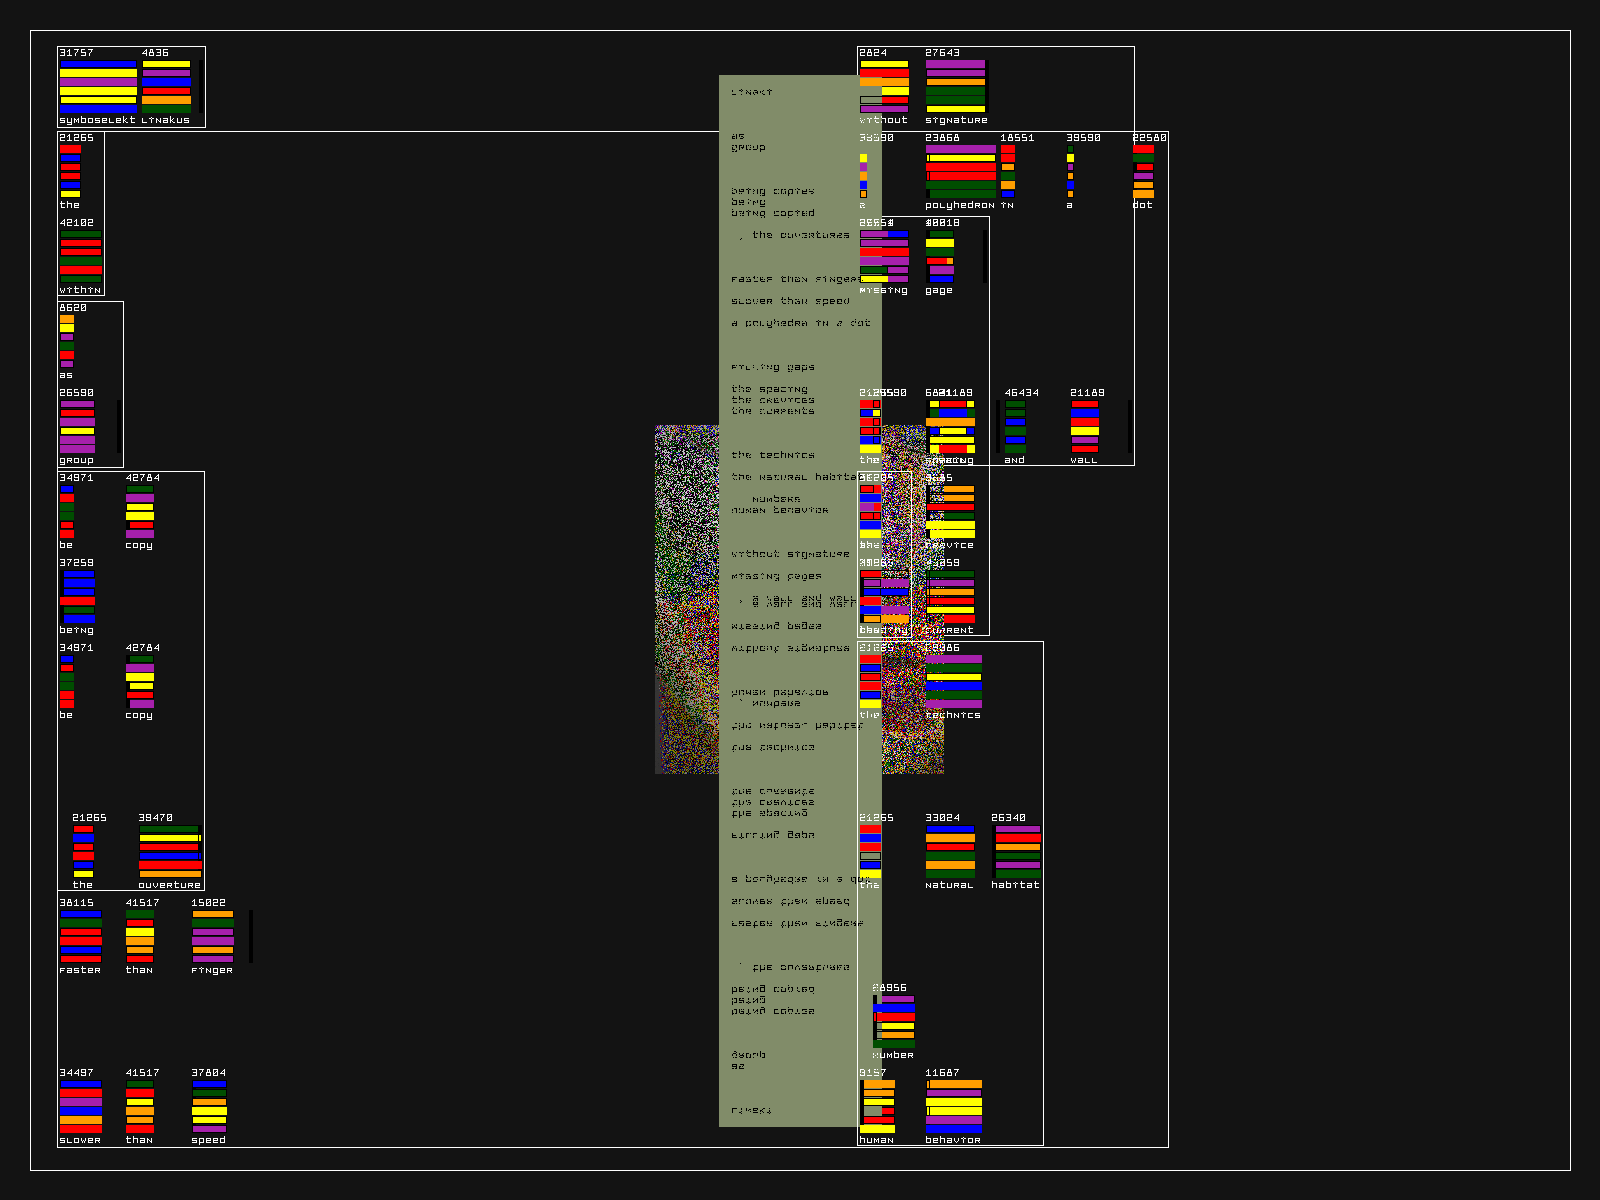1600x1200 pixels.
Task: Select the 'dot' block numbered 22580
Action: pos(1143,172)
